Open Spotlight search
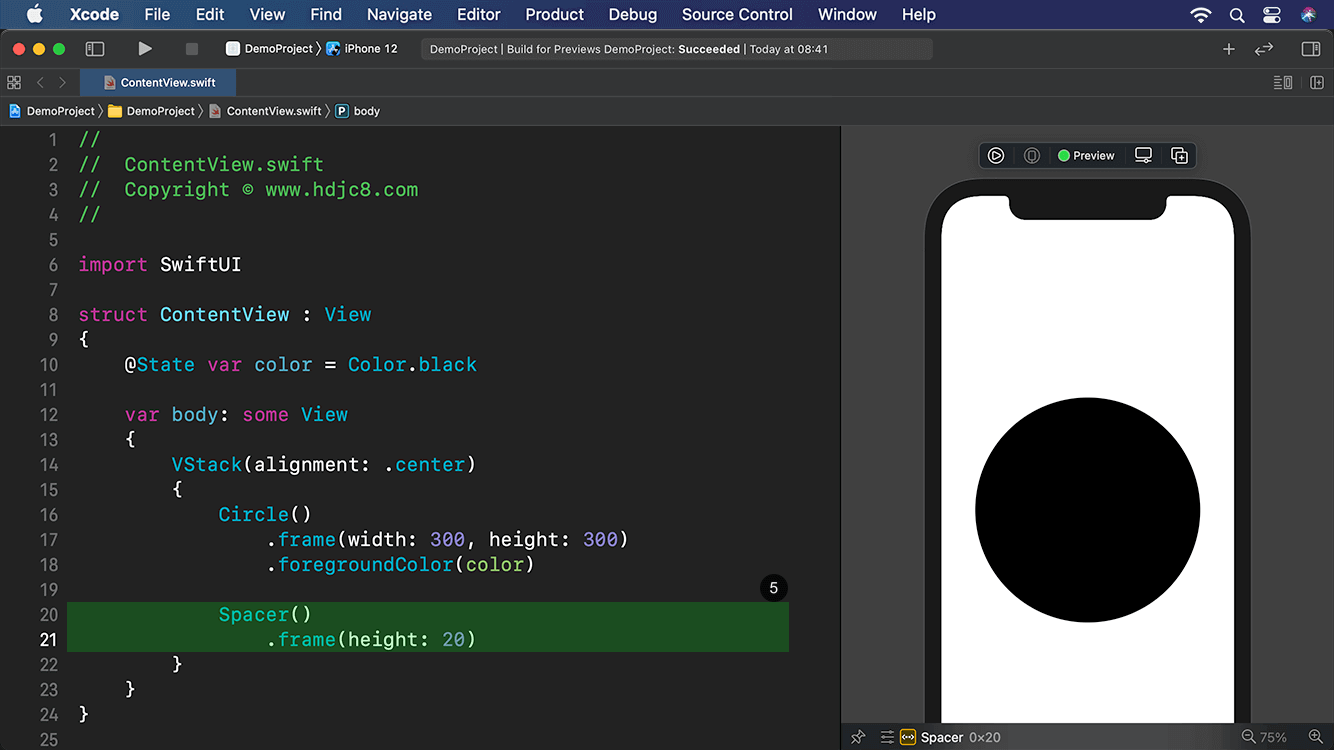1334x750 pixels. pyautogui.click(x=1237, y=14)
